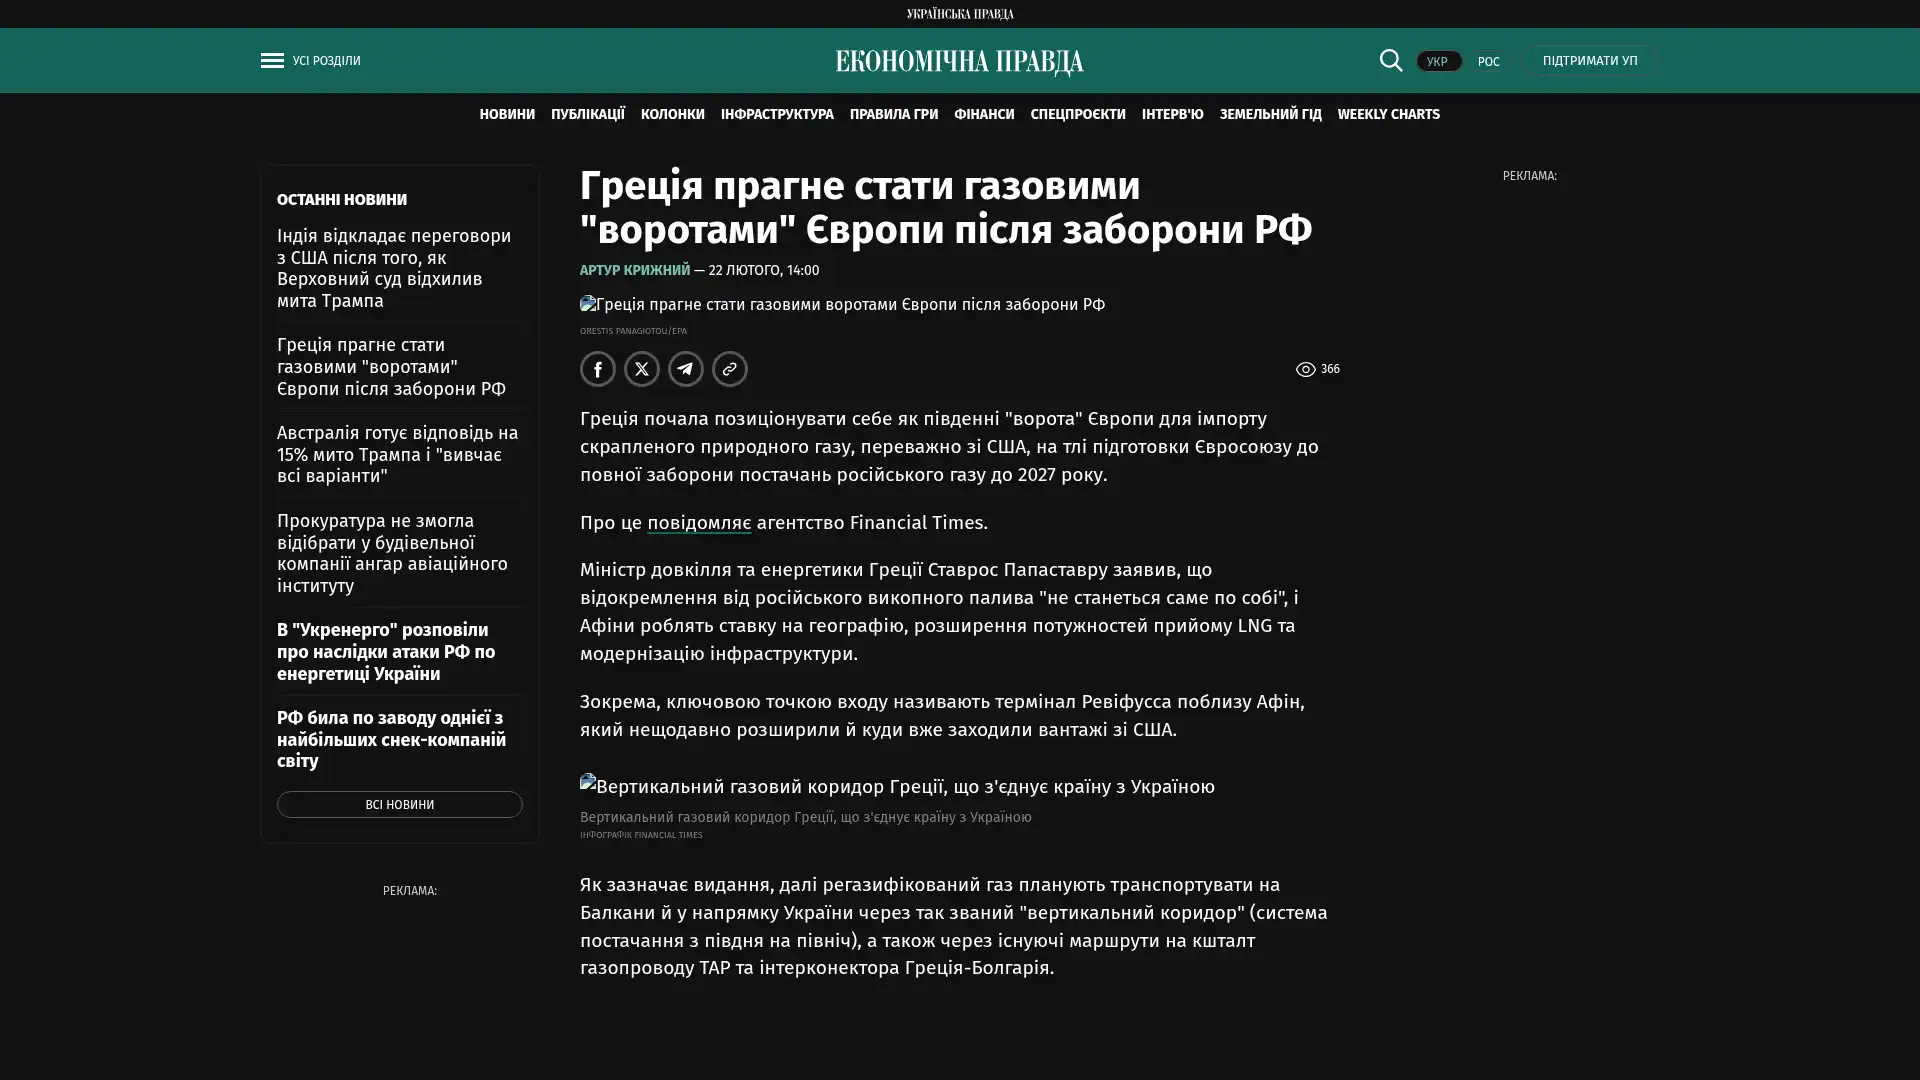
Task: Open the Weekly Charts tab
Action: pos(1388,114)
